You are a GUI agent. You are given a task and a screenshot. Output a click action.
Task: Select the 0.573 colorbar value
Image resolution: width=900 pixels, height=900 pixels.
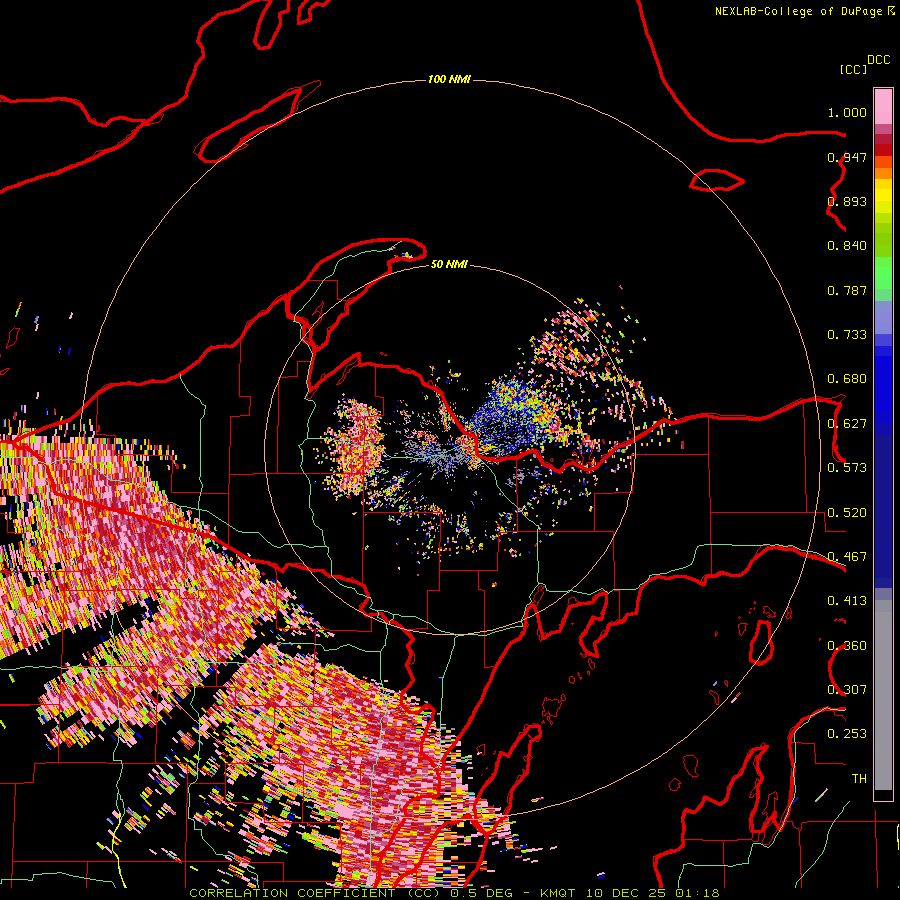[x=847, y=468]
